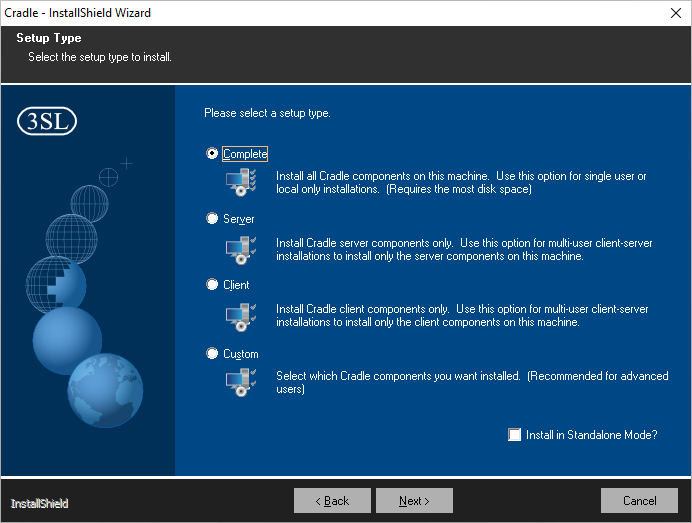The width and height of the screenshot is (692, 523).
Task: Click the Back button
Action: (x=332, y=500)
